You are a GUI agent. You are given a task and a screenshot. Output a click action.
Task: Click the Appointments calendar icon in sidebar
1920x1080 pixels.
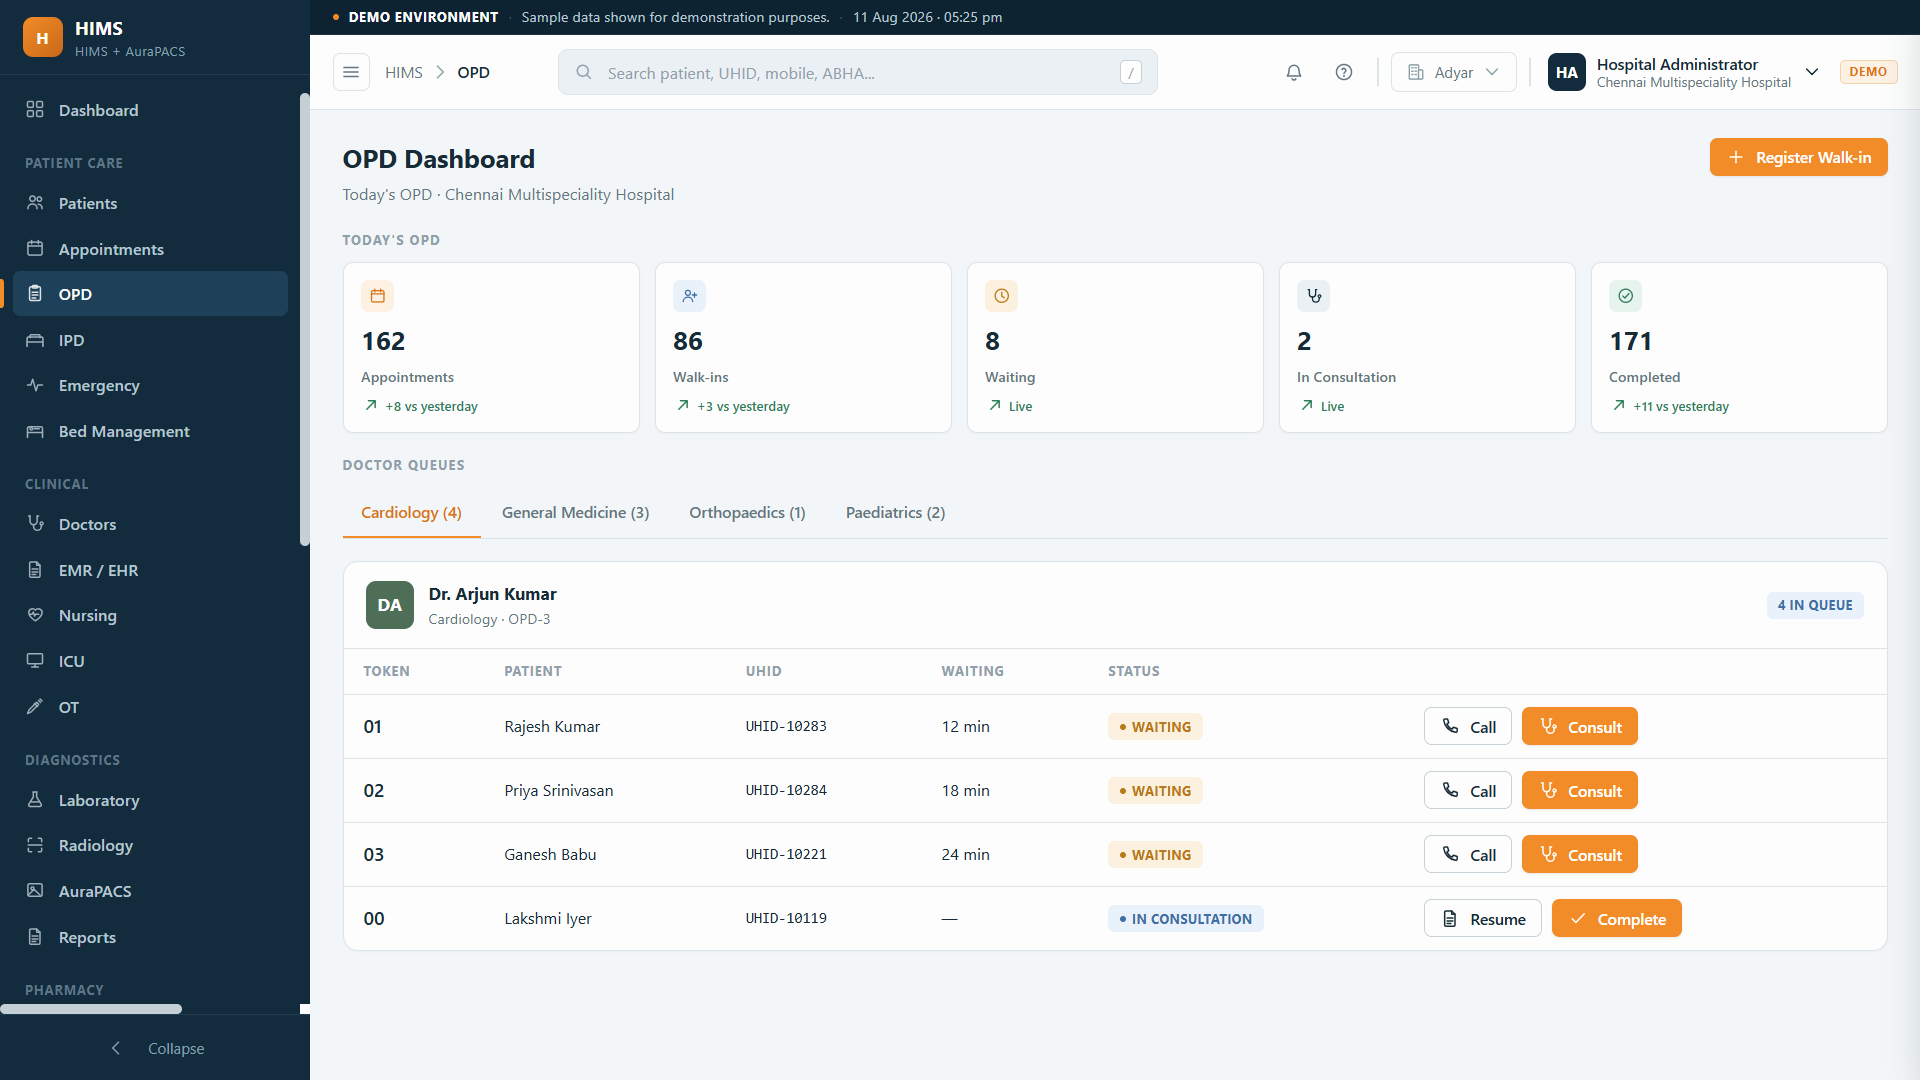[x=35, y=248]
